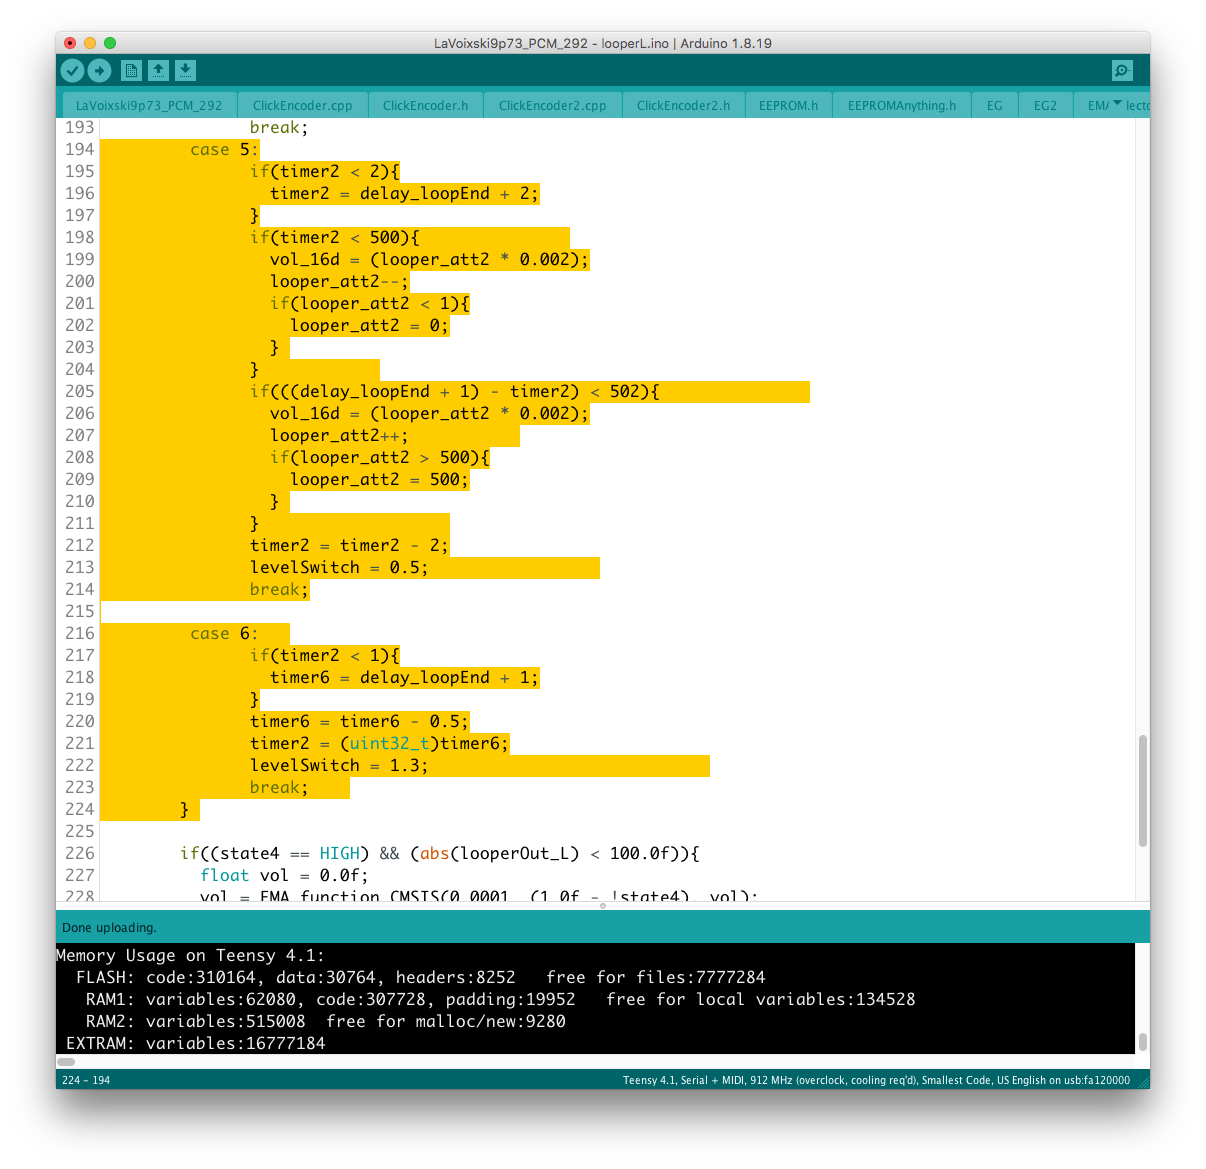1206x1169 pixels.
Task: Switch to the LaVoixski9p73_PCM_292 tab
Action: (x=149, y=105)
